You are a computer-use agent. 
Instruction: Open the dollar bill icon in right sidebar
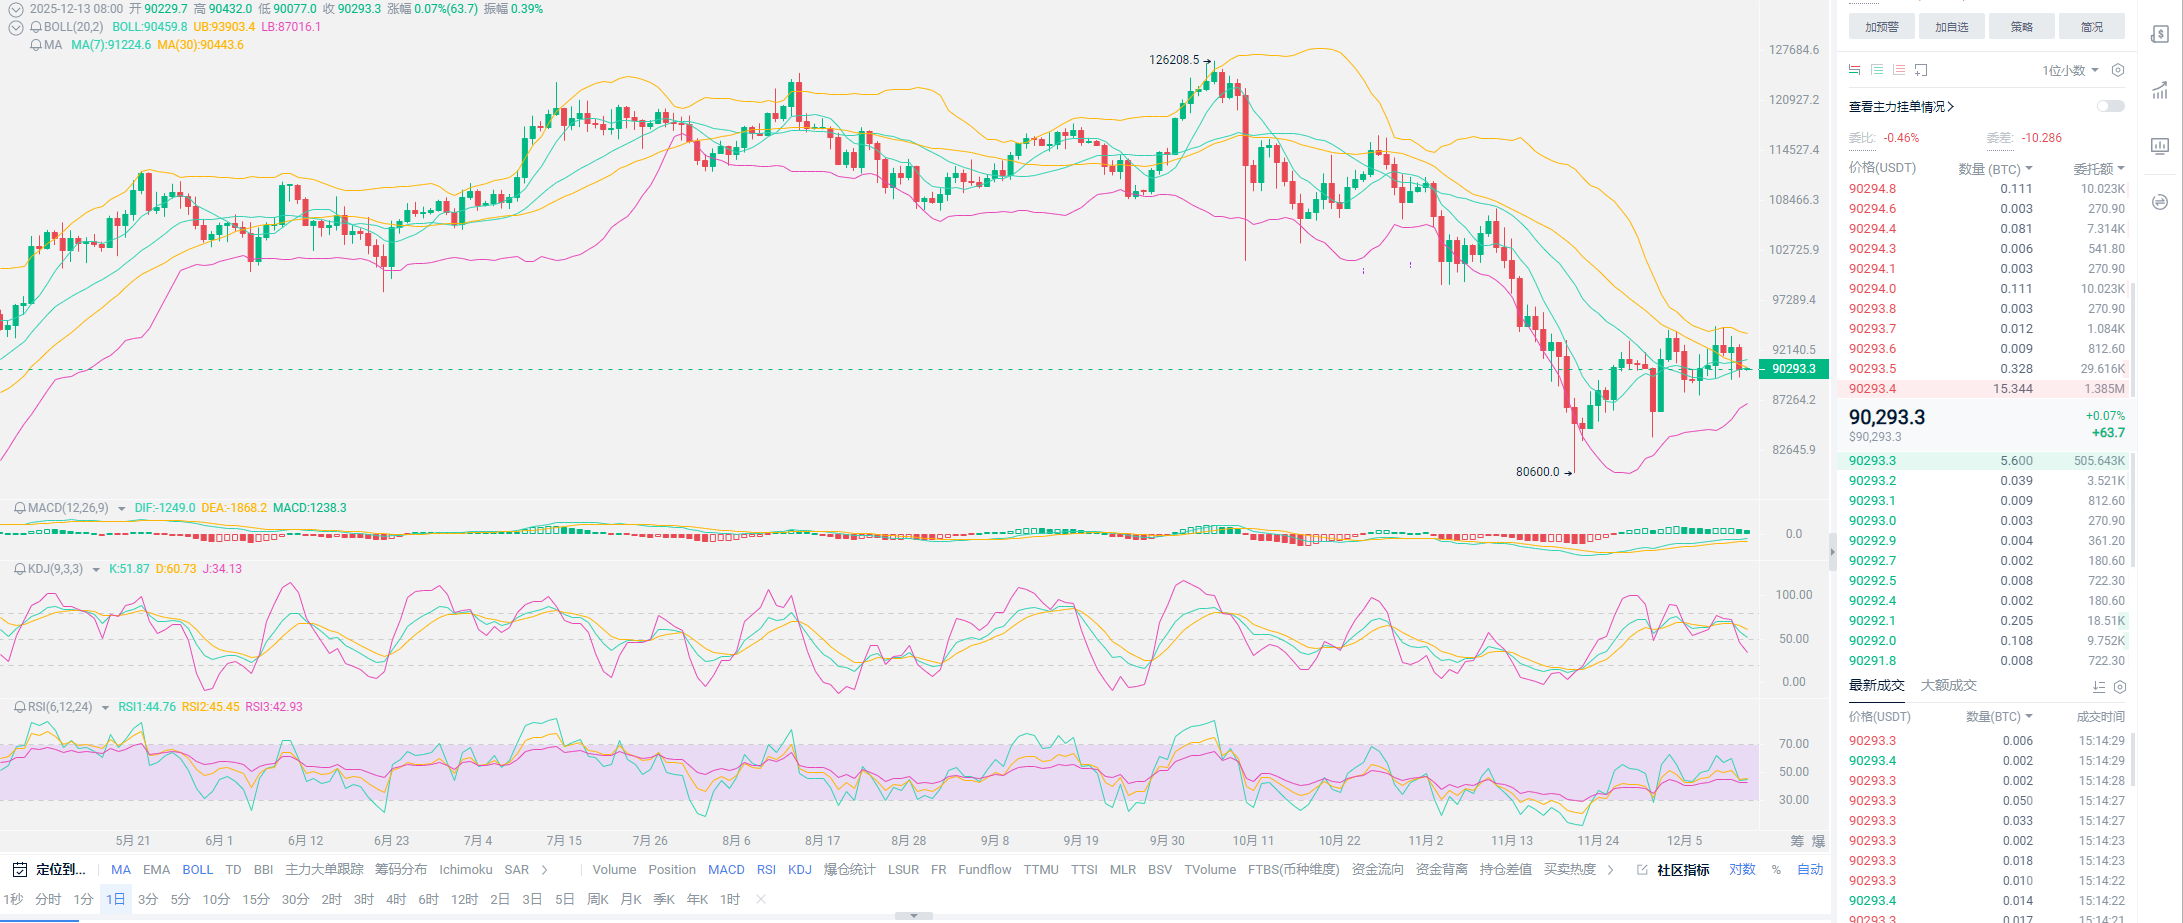click(x=2160, y=35)
